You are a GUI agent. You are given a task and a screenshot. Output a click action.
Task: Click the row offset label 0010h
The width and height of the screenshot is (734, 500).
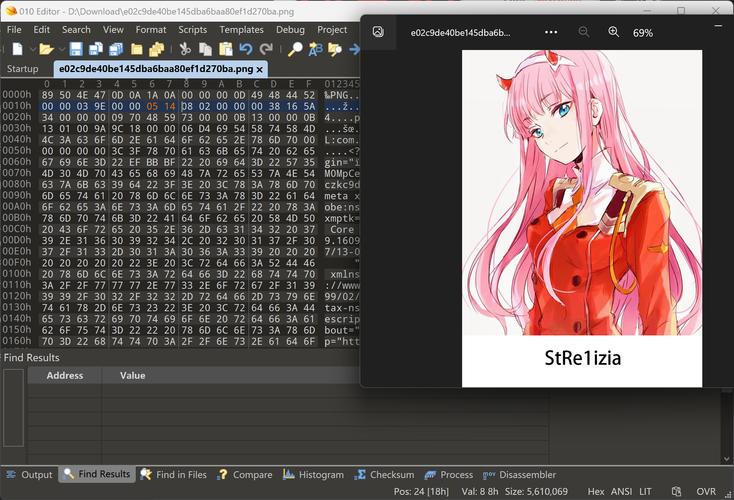pos(17,106)
